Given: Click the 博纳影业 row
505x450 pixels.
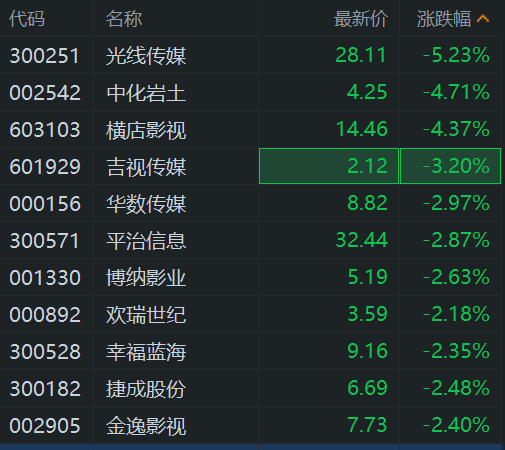Looking at the screenshot, I should point(251,277).
